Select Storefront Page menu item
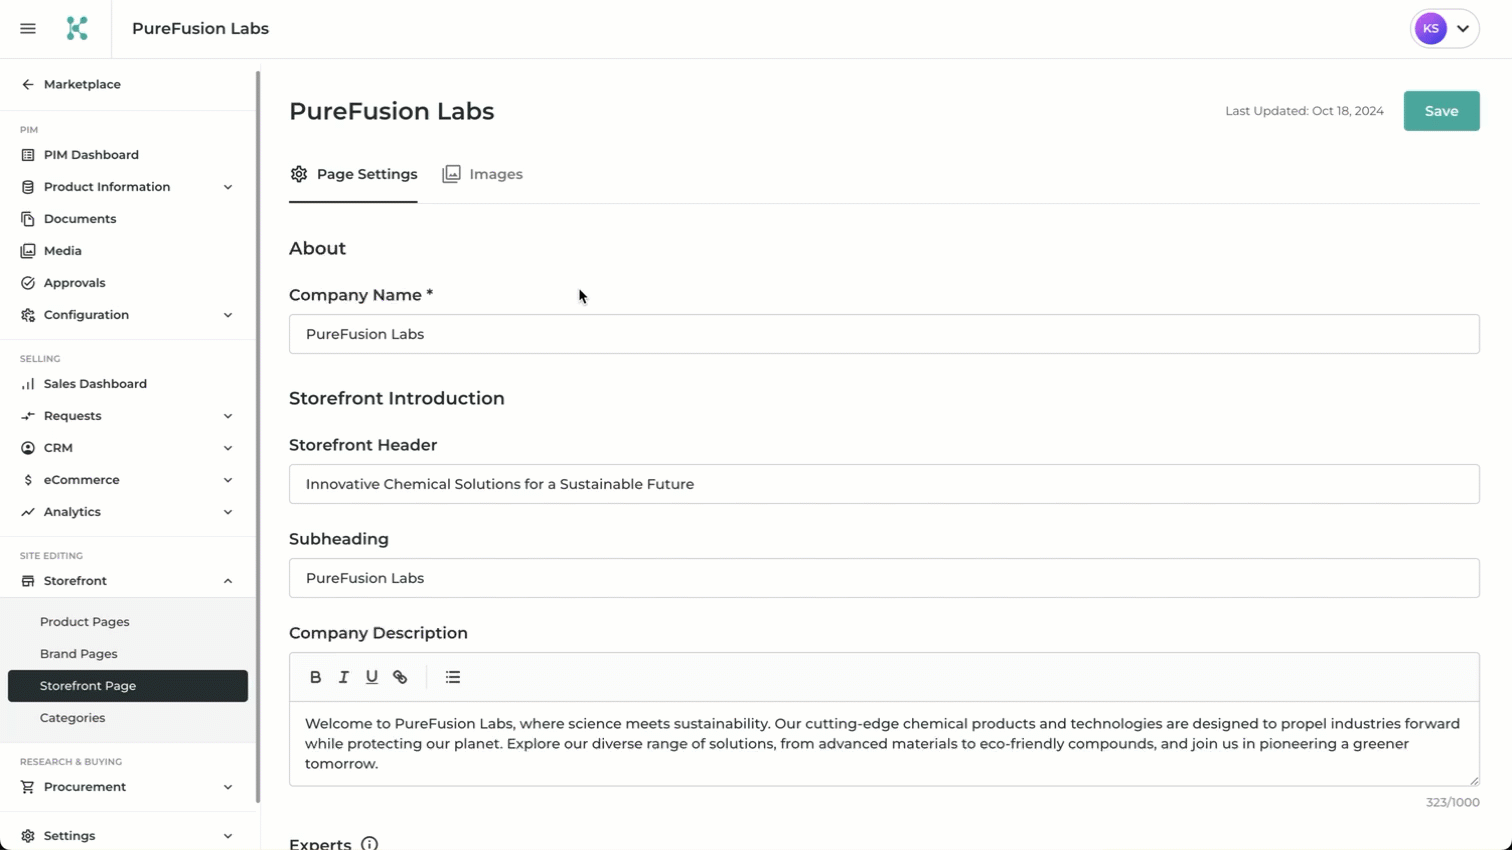The height and width of the screenshot is (850, 1512). [128, 686]
